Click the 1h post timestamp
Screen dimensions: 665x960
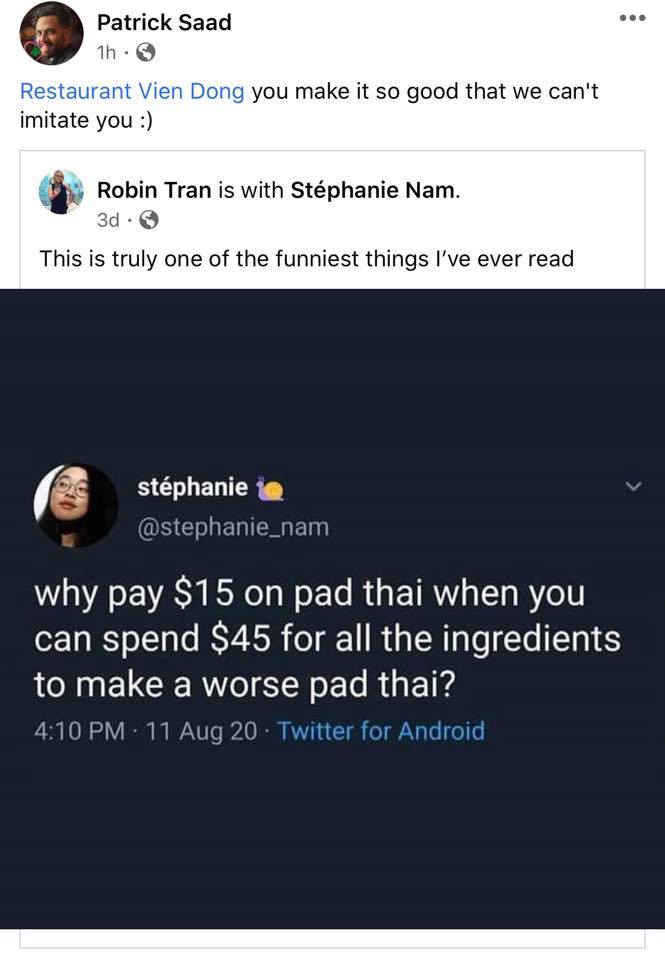107,53
